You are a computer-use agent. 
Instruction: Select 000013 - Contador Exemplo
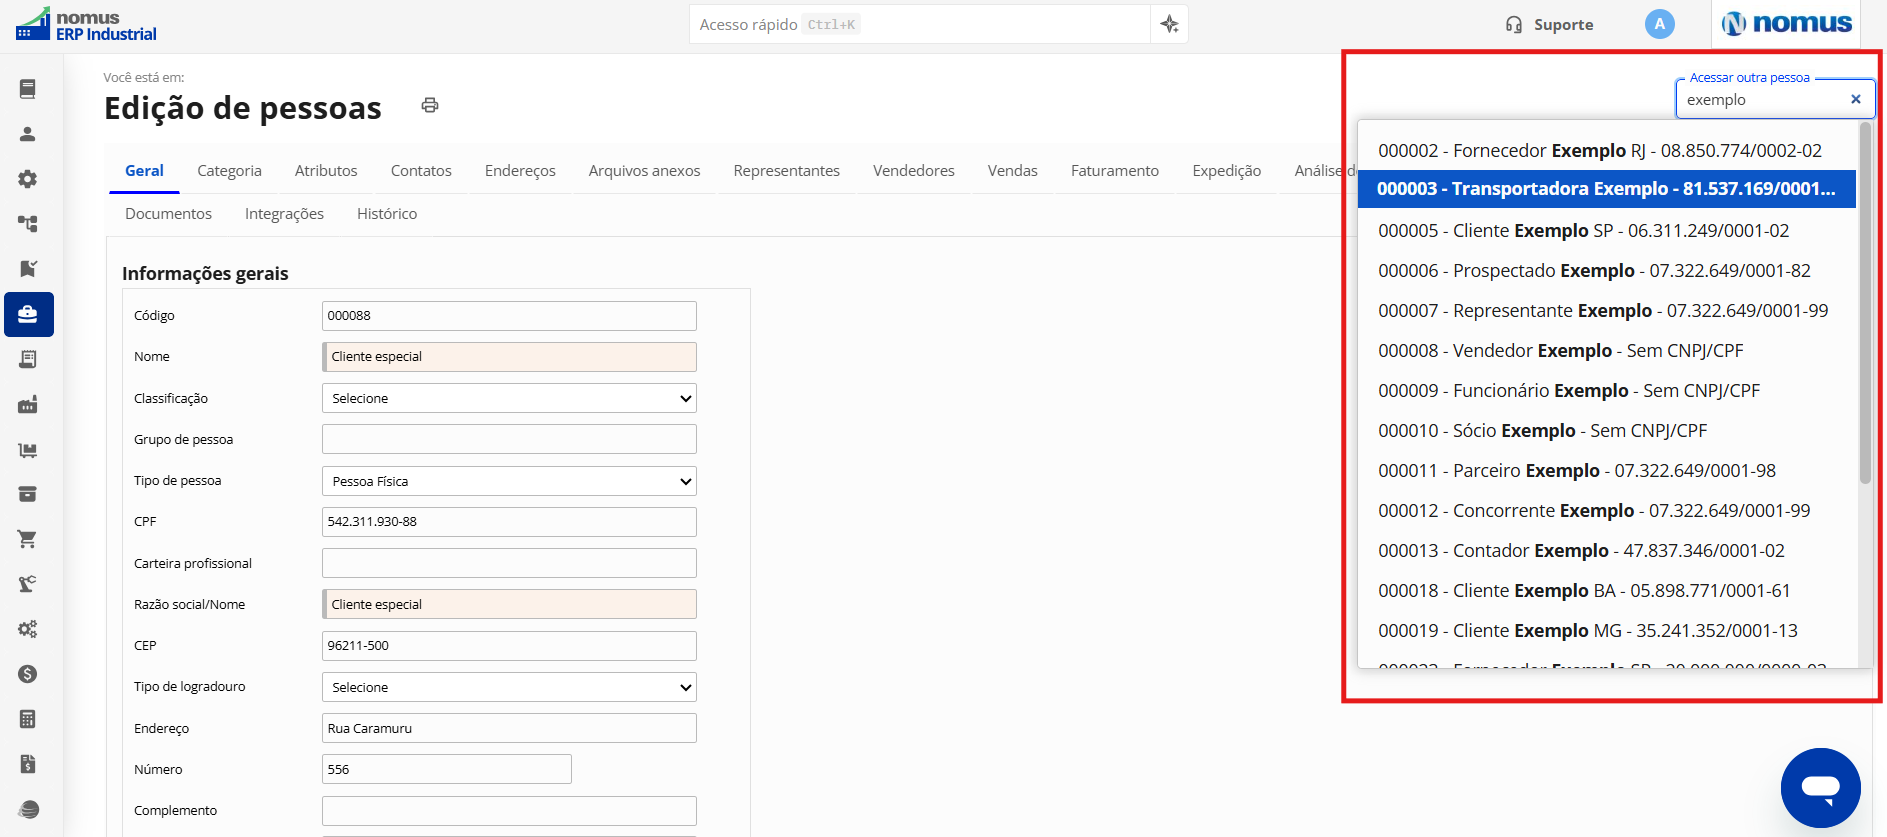(x=1607, y=550)
